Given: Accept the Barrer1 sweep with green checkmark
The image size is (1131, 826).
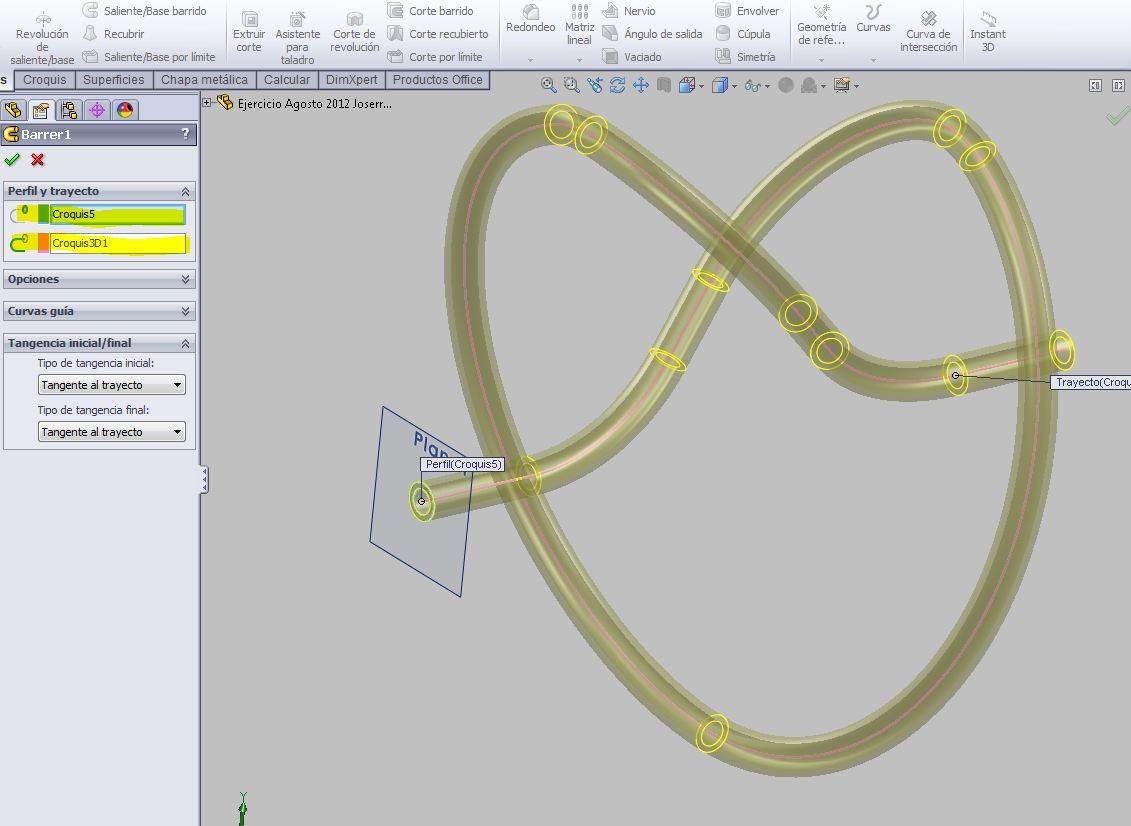Looking at the screenshot, I should [x=12, y=160].
